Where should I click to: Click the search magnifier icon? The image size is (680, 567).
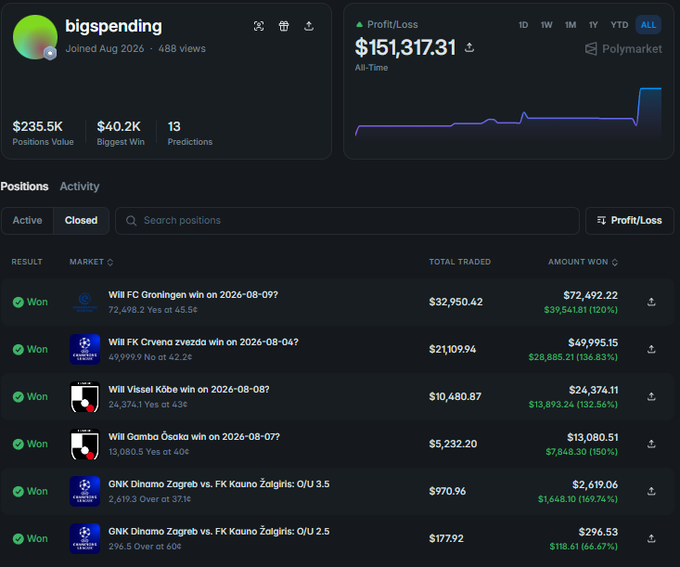tap(131, 221)
